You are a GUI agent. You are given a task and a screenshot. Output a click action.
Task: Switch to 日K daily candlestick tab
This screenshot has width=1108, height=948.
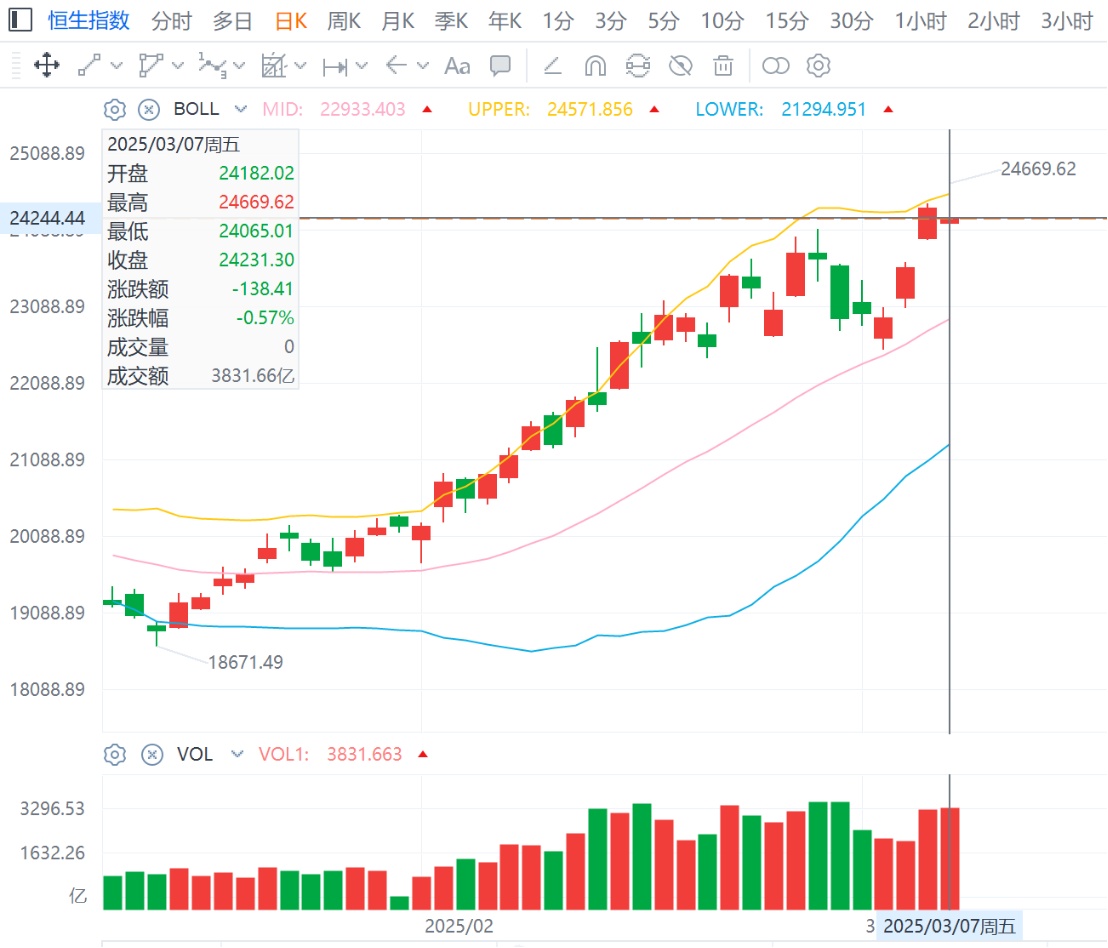click(x=291, y=21)
